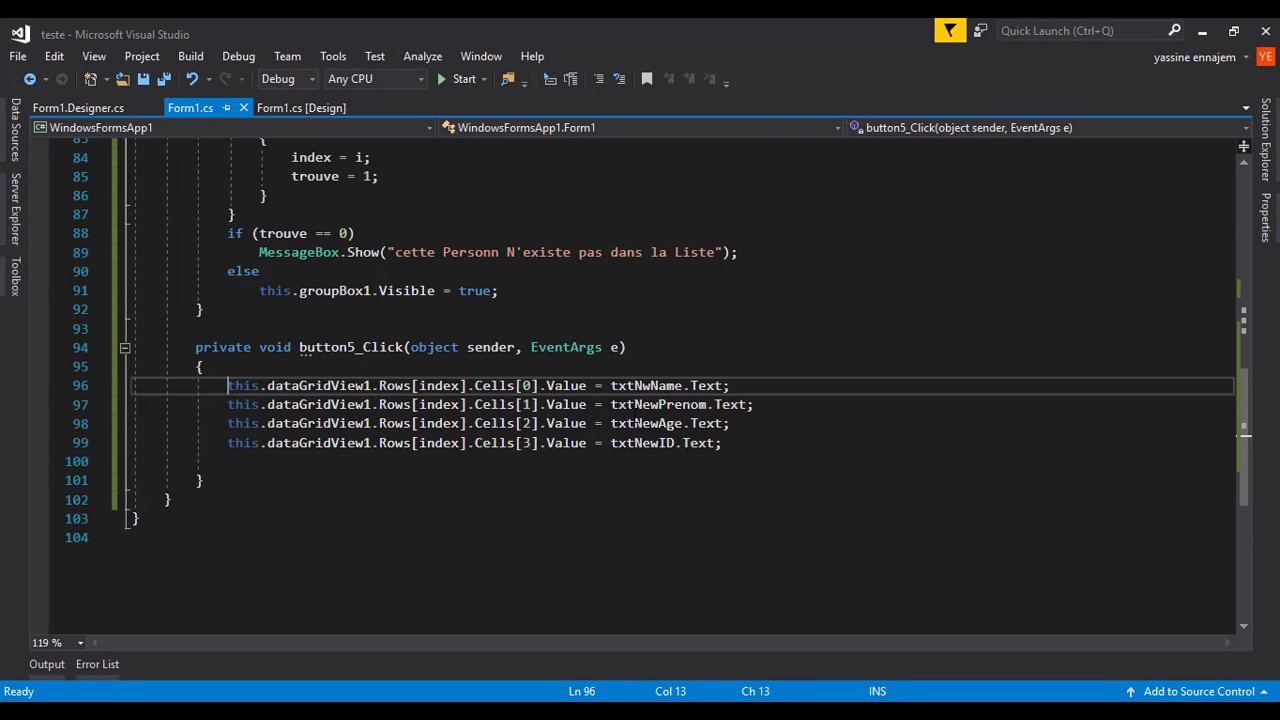Open the Any CPU platform dropdown
The height and width of the screenshot is (720, 1280).
coord(375,79)
